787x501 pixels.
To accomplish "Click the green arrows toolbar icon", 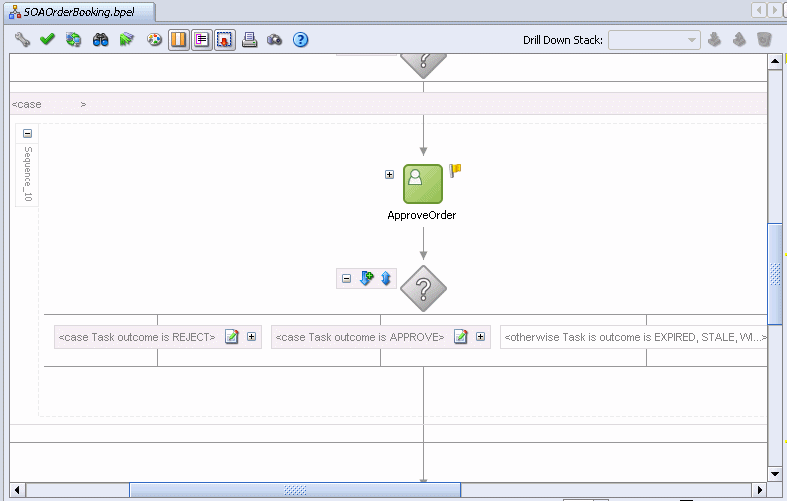I will pos(126,39).
